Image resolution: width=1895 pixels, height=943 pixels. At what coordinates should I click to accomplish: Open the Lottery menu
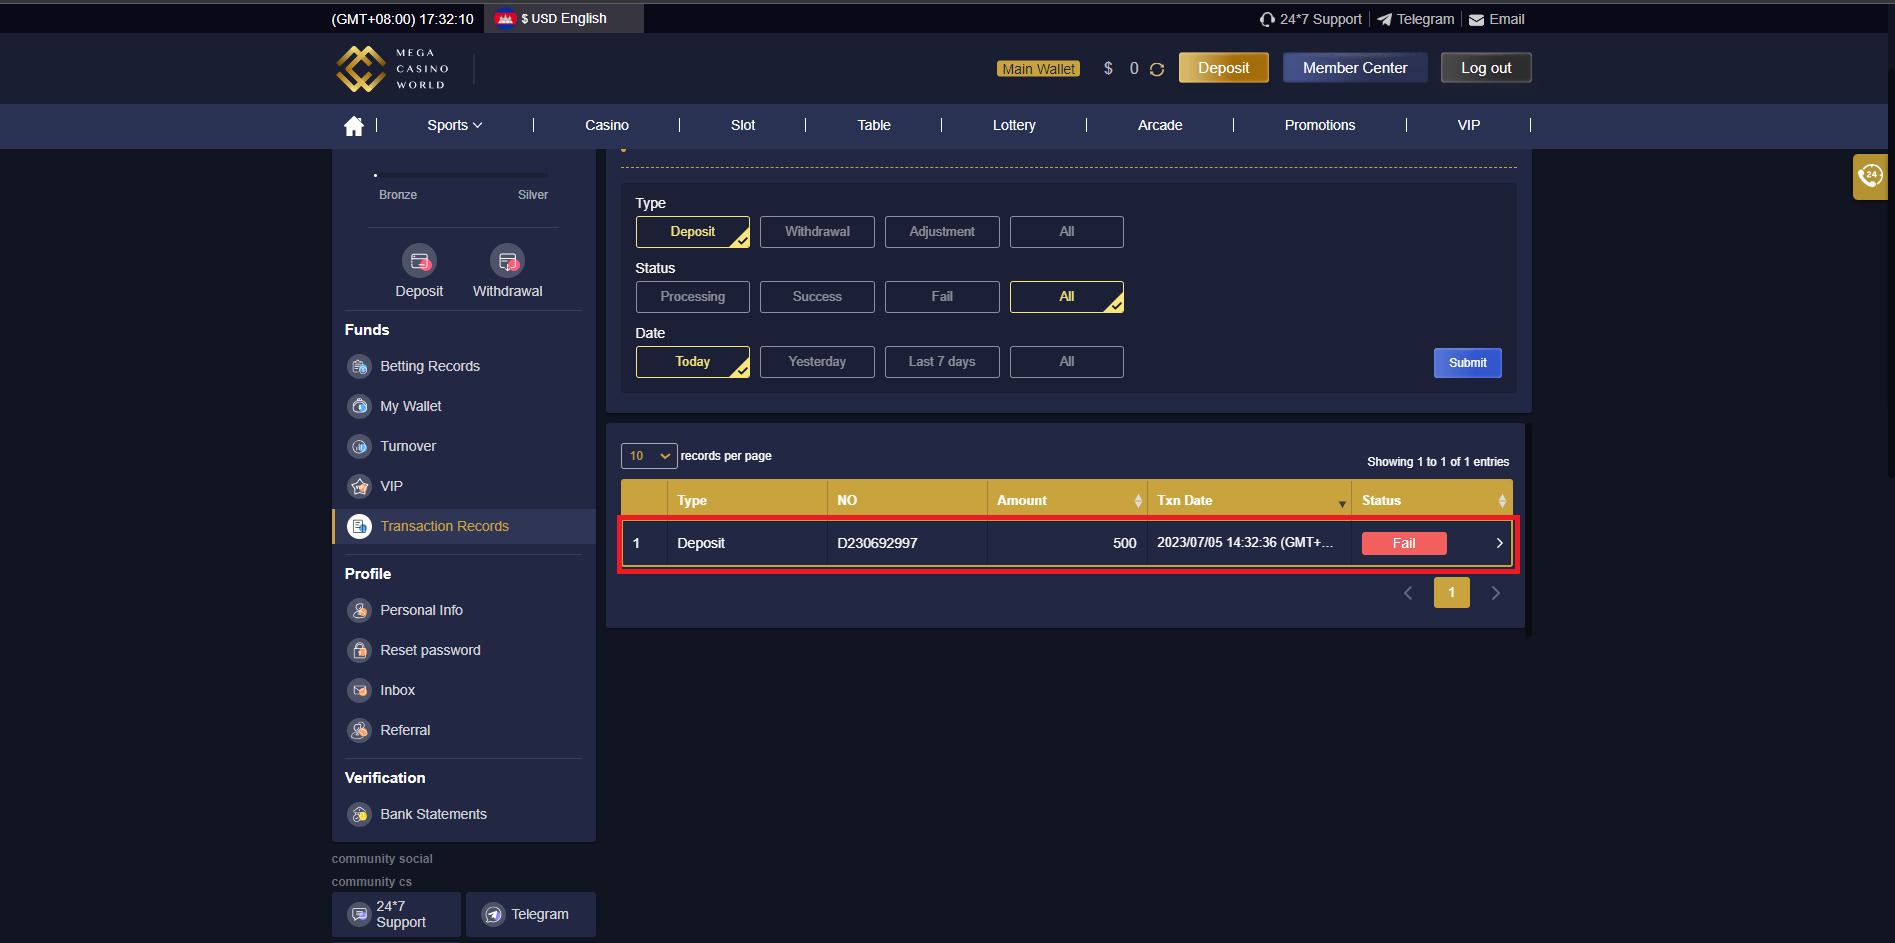[1014, 125]
